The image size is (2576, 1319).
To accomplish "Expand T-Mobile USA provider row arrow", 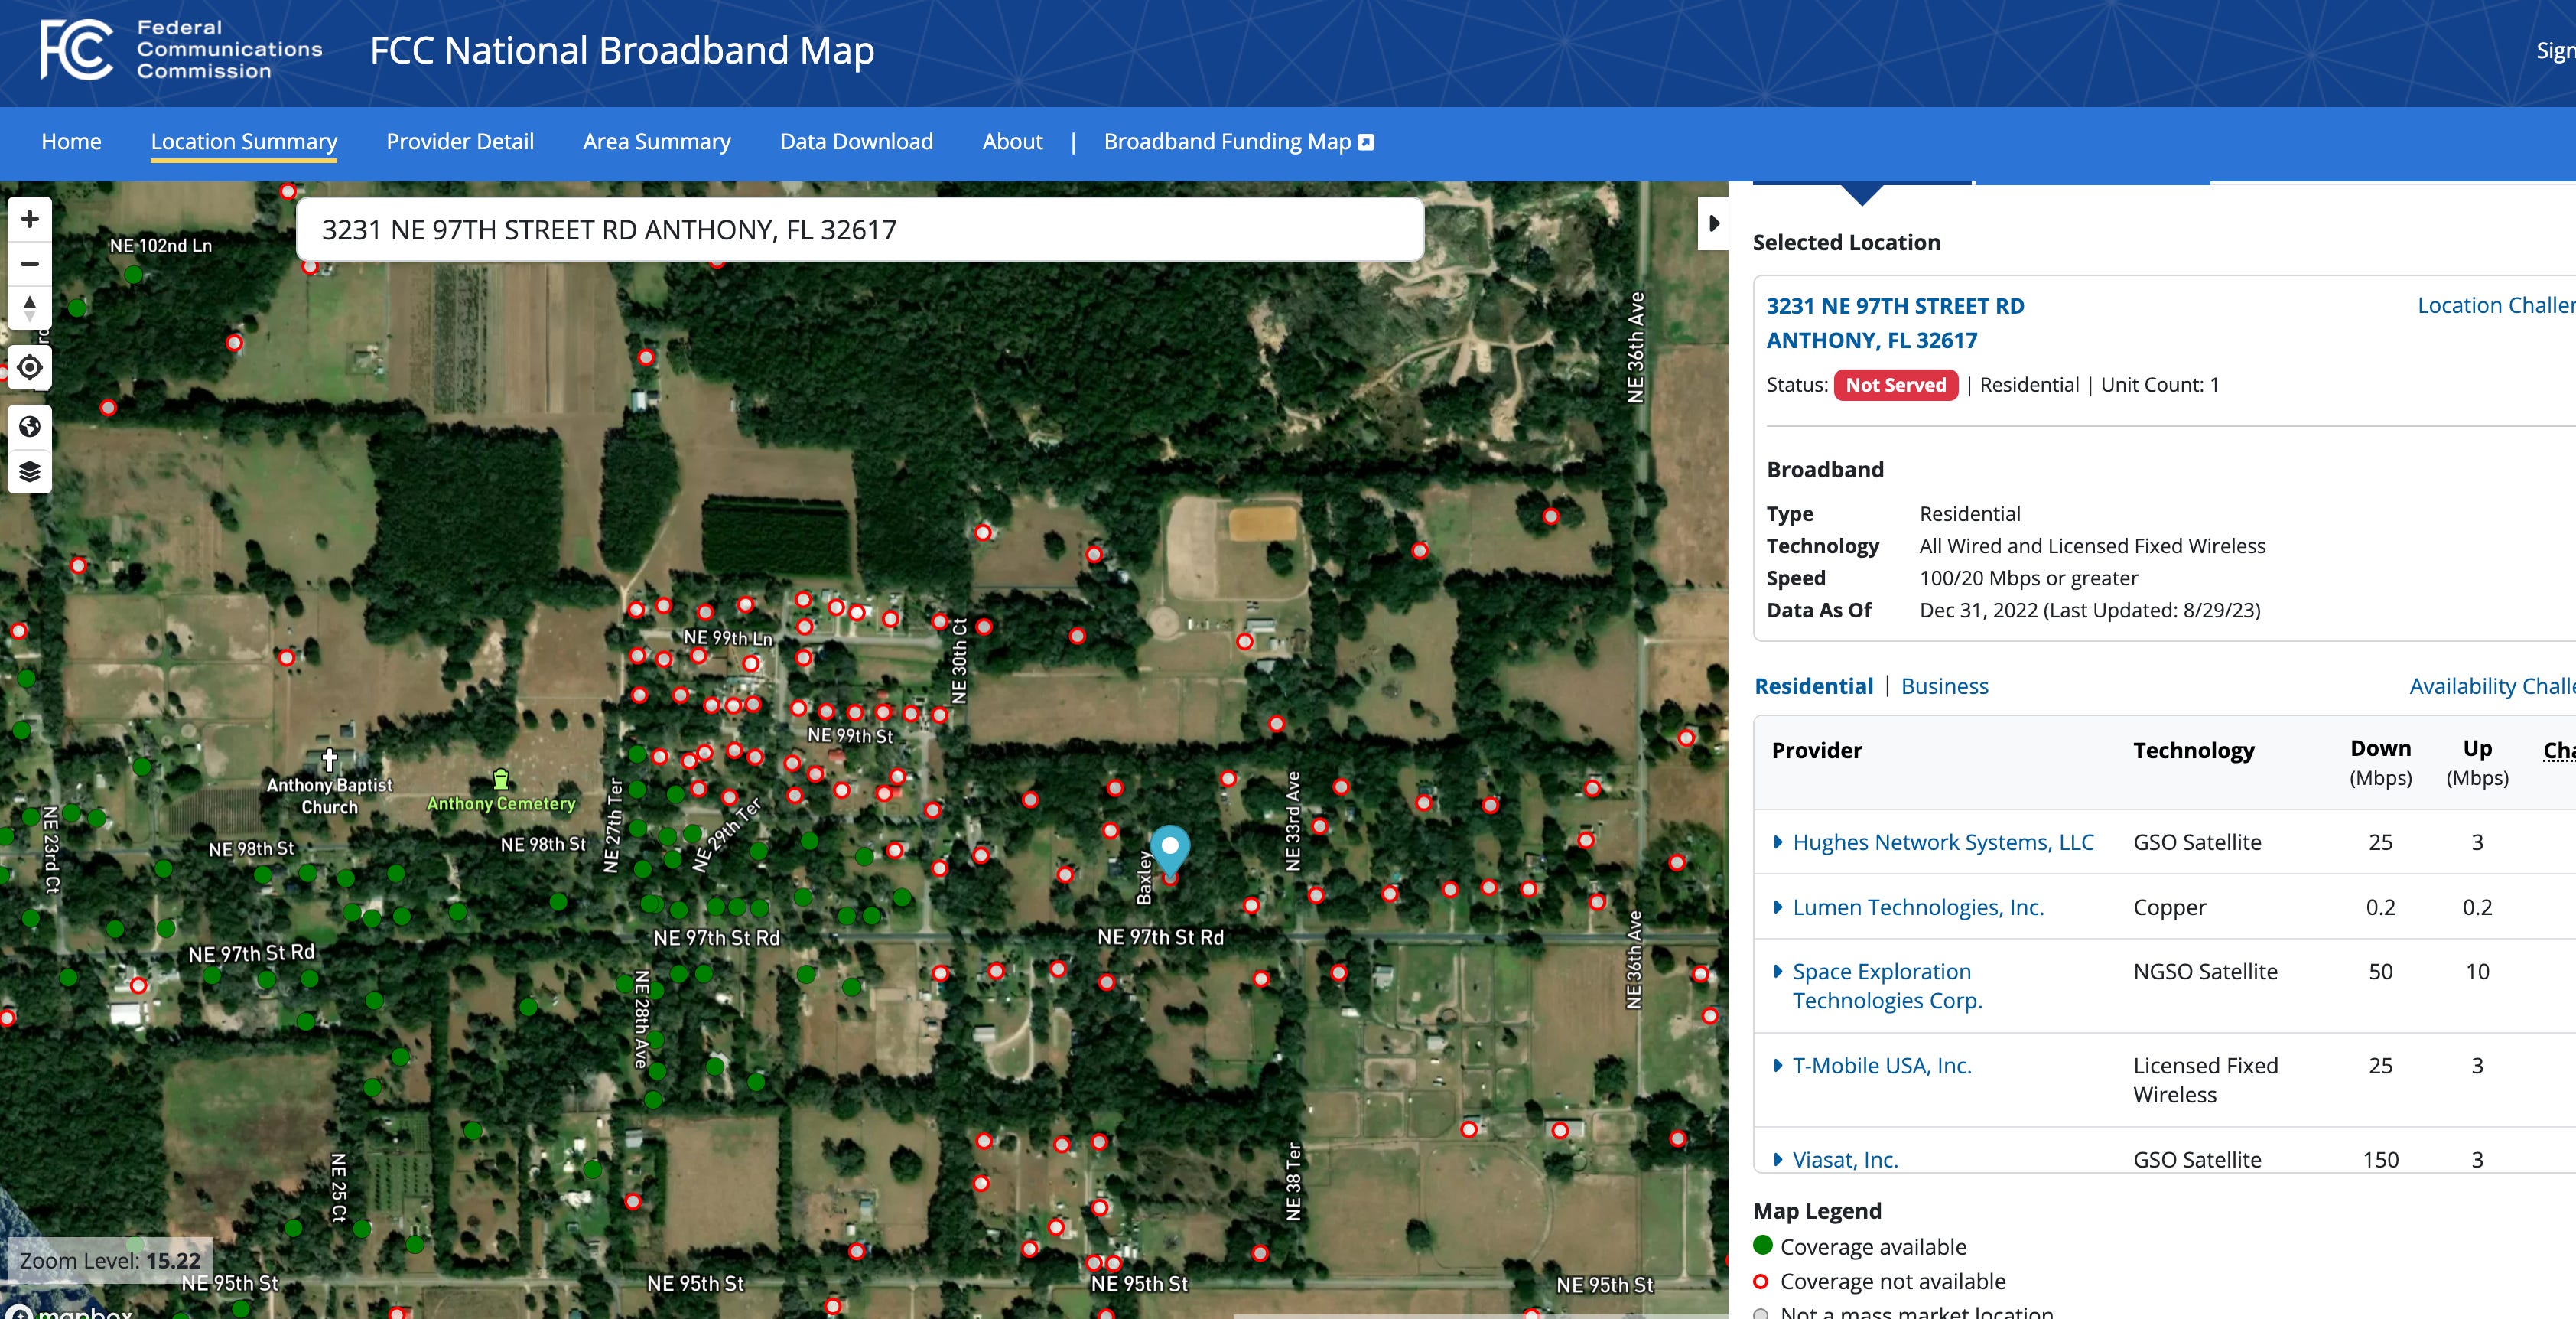I will pos(1778,1065).
